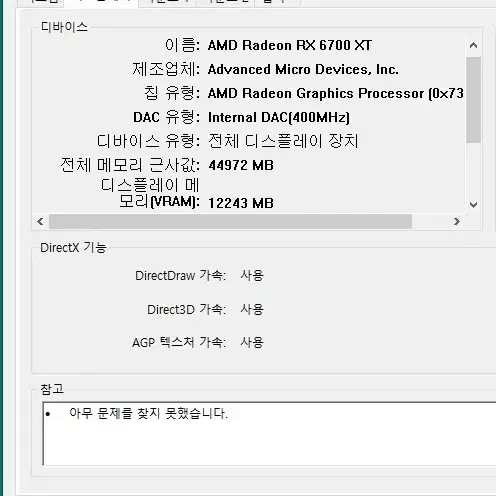Image resolution: width=496 pixels, height=496 pixels.
Task: Click the 디바이스 유형 label
Action: [148, 141]
